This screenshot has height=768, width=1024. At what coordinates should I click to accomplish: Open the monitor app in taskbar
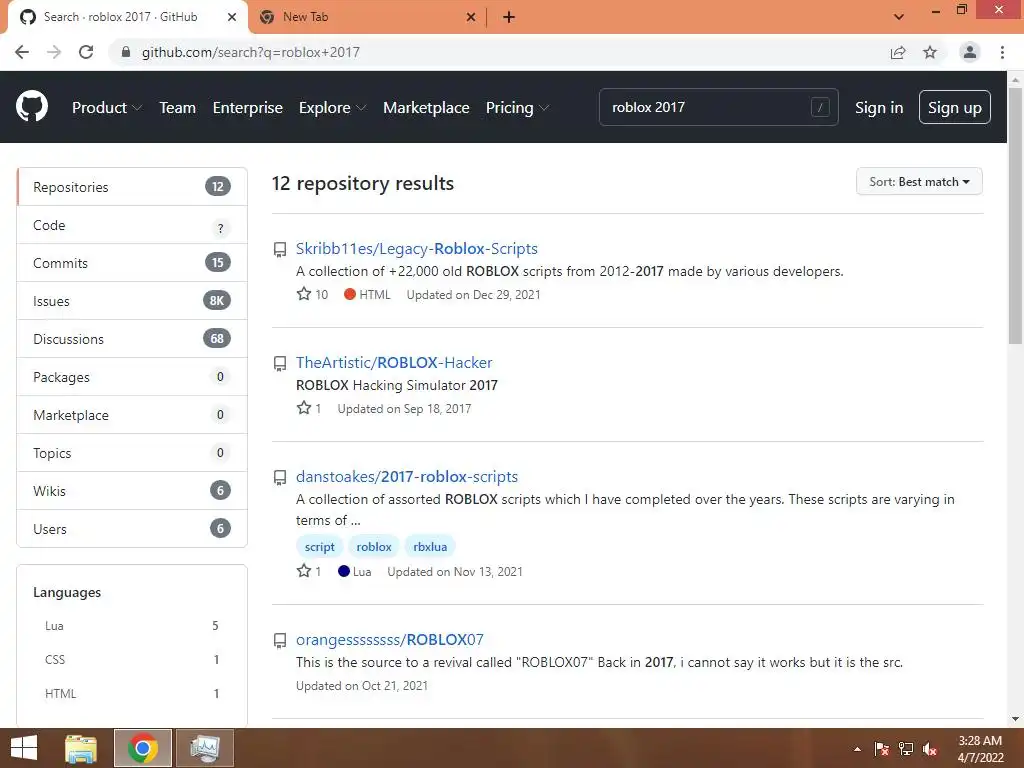(204, 748)
